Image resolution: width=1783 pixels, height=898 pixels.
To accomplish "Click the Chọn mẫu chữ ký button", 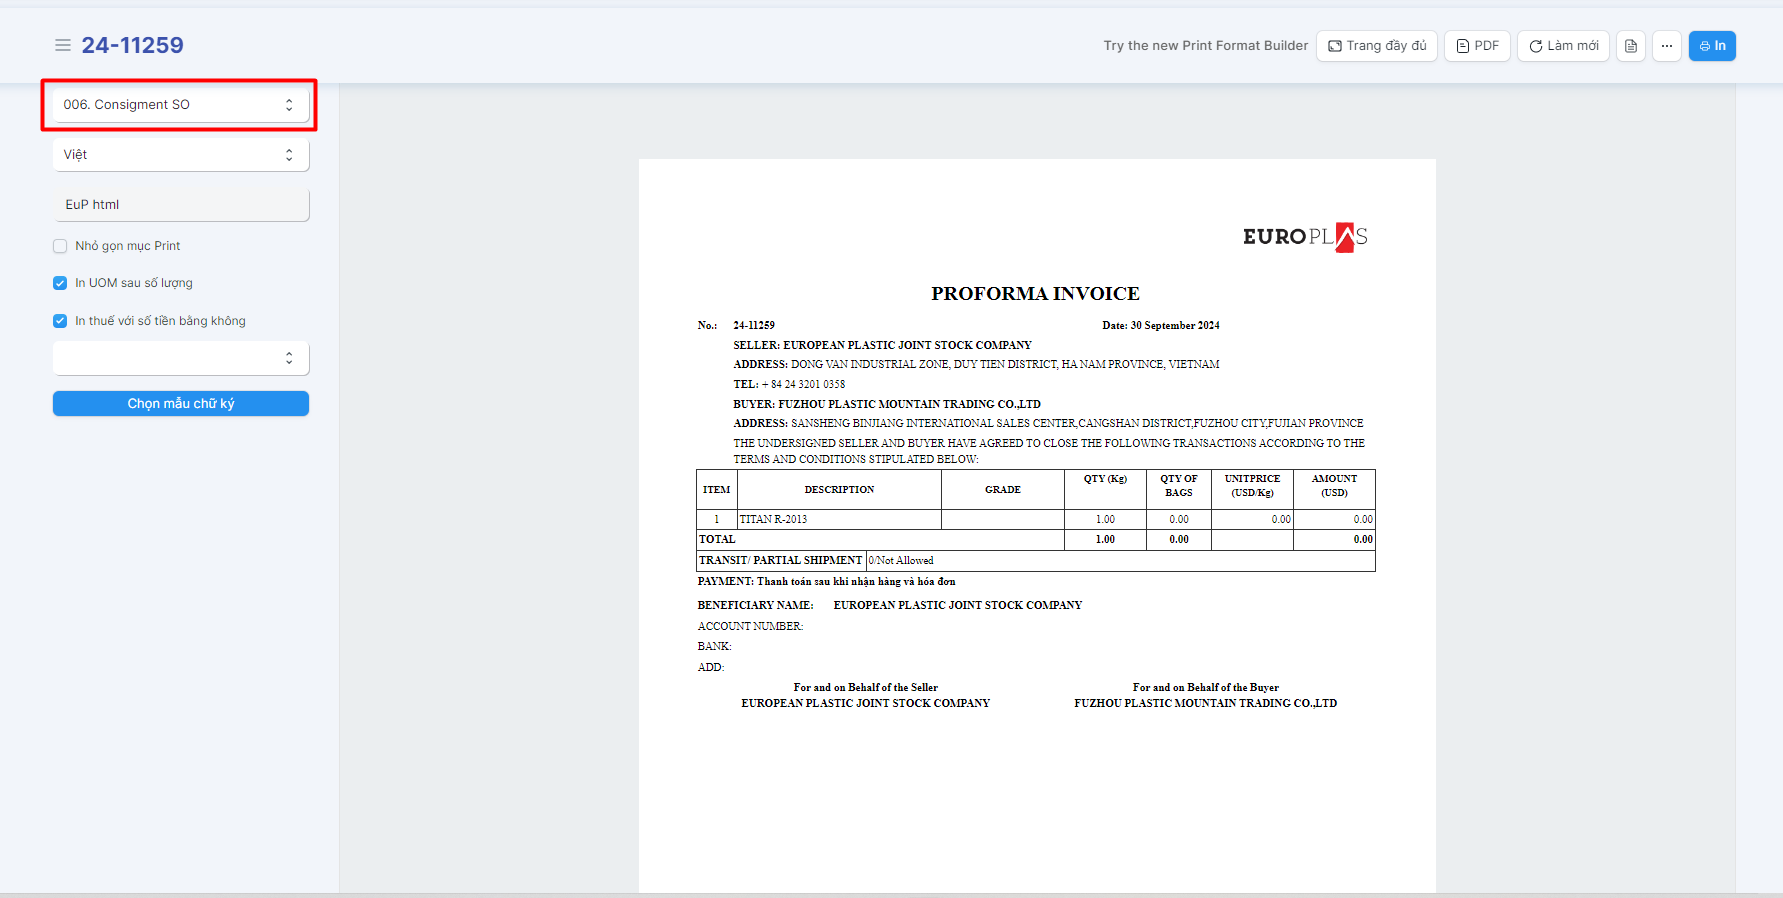I will 180,404.
